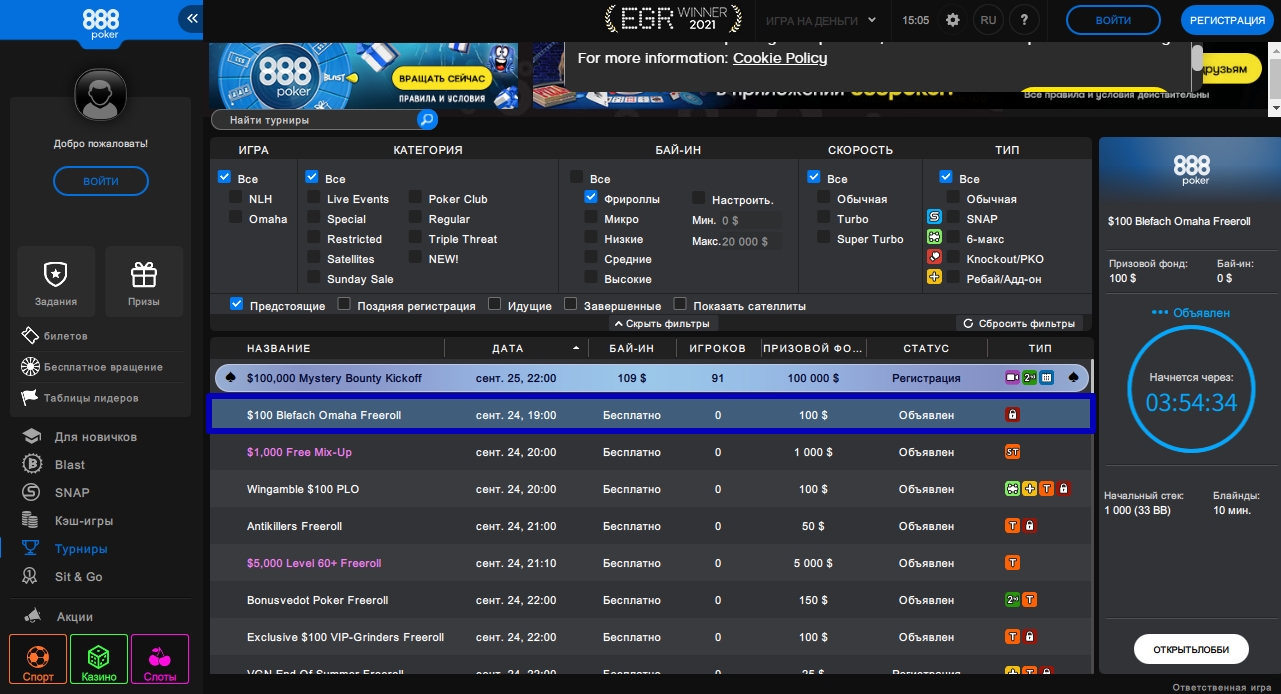
Task: Open the Слоты cherry tile
Action: [160, 660]
